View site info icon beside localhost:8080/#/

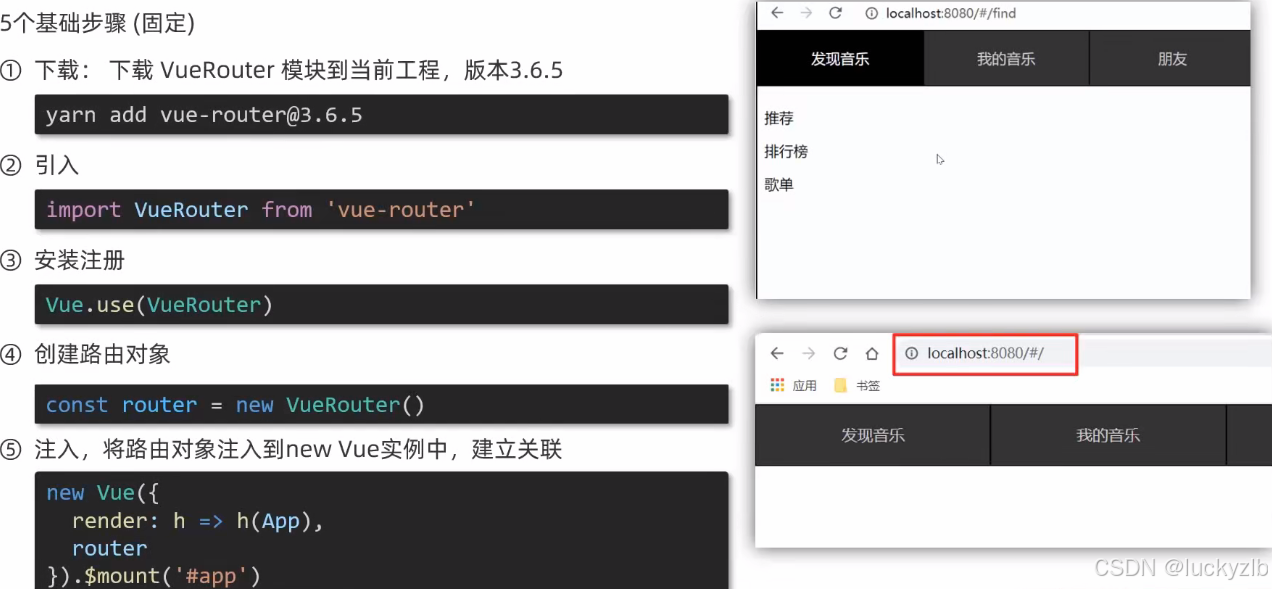point(911,353)
